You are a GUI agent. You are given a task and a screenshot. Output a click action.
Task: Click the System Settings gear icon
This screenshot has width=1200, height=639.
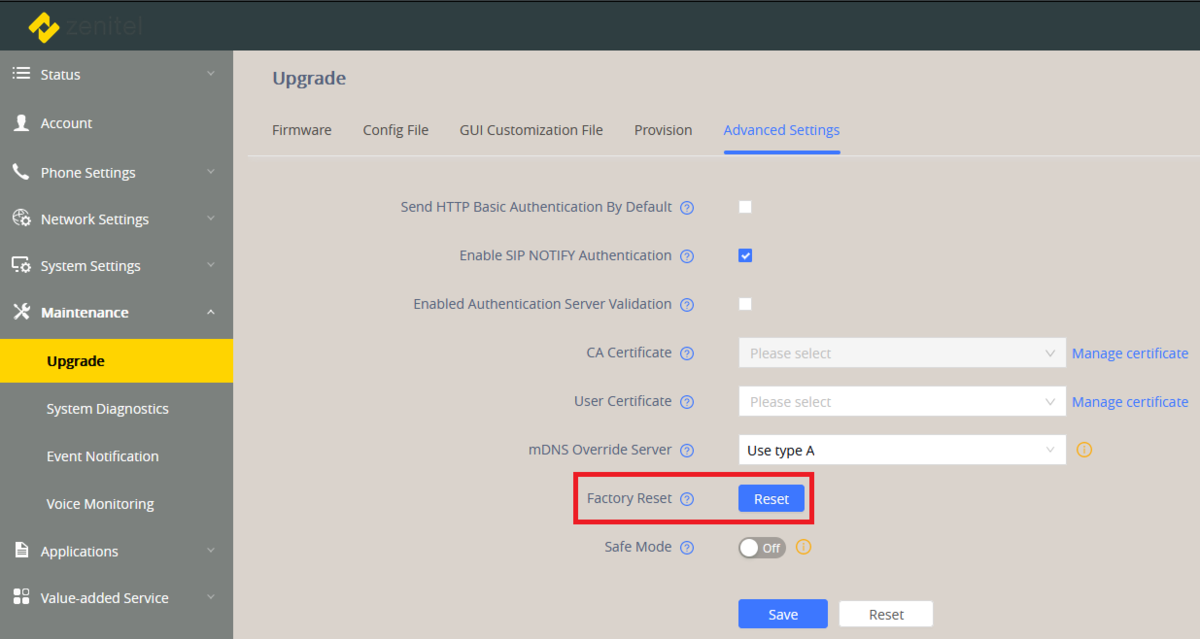[x=21, y=265]
